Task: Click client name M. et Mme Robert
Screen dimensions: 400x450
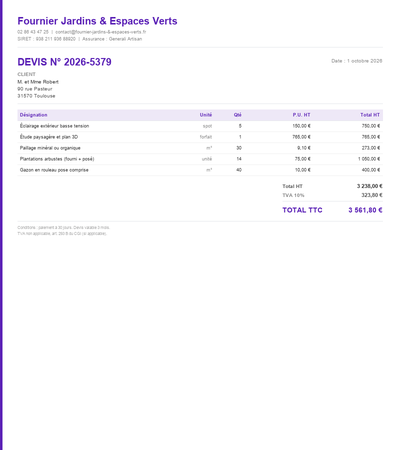Action: (38, 82)
